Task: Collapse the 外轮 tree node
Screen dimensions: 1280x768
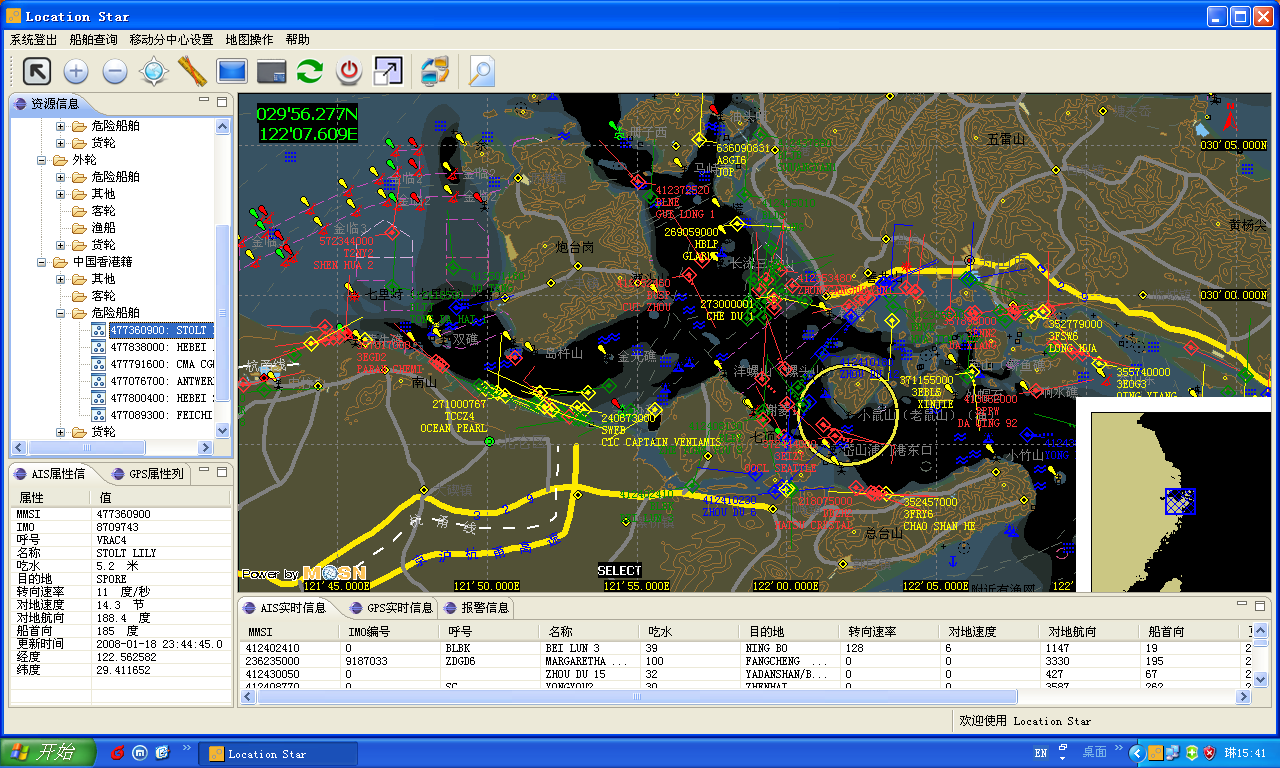Action: [x=43, y=160]
